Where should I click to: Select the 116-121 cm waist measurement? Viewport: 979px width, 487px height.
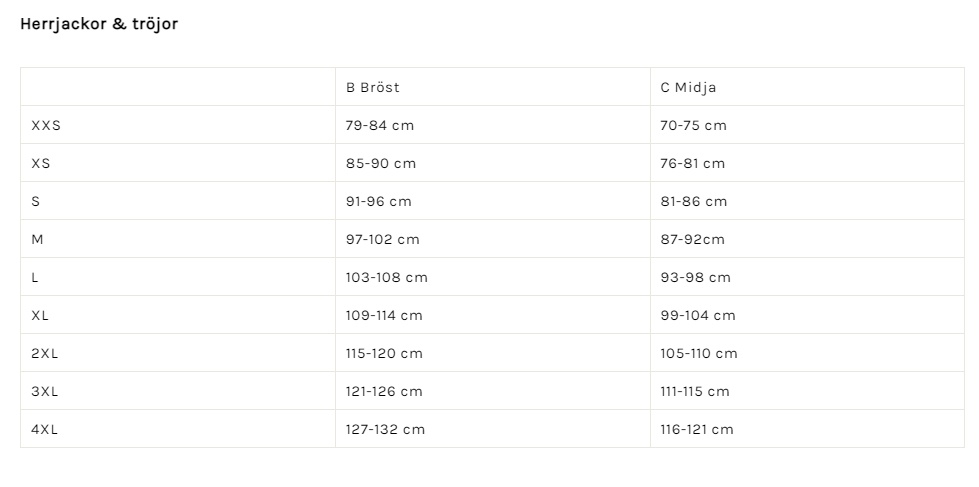(x=697, y=429)
